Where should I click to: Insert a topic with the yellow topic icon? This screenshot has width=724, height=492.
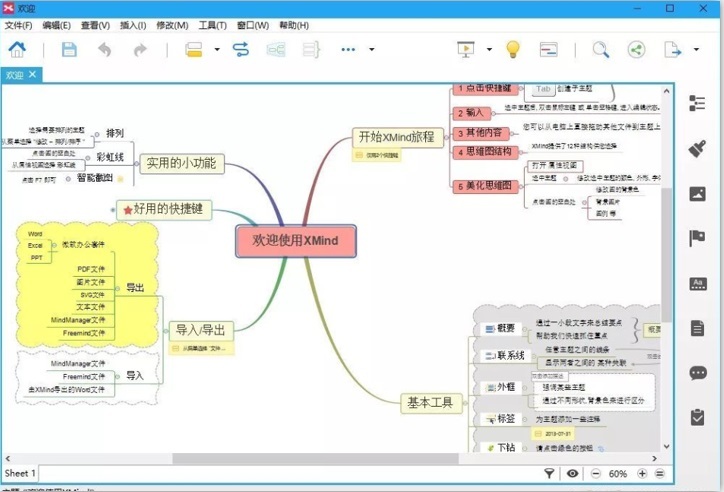click(x=194, y=49)
